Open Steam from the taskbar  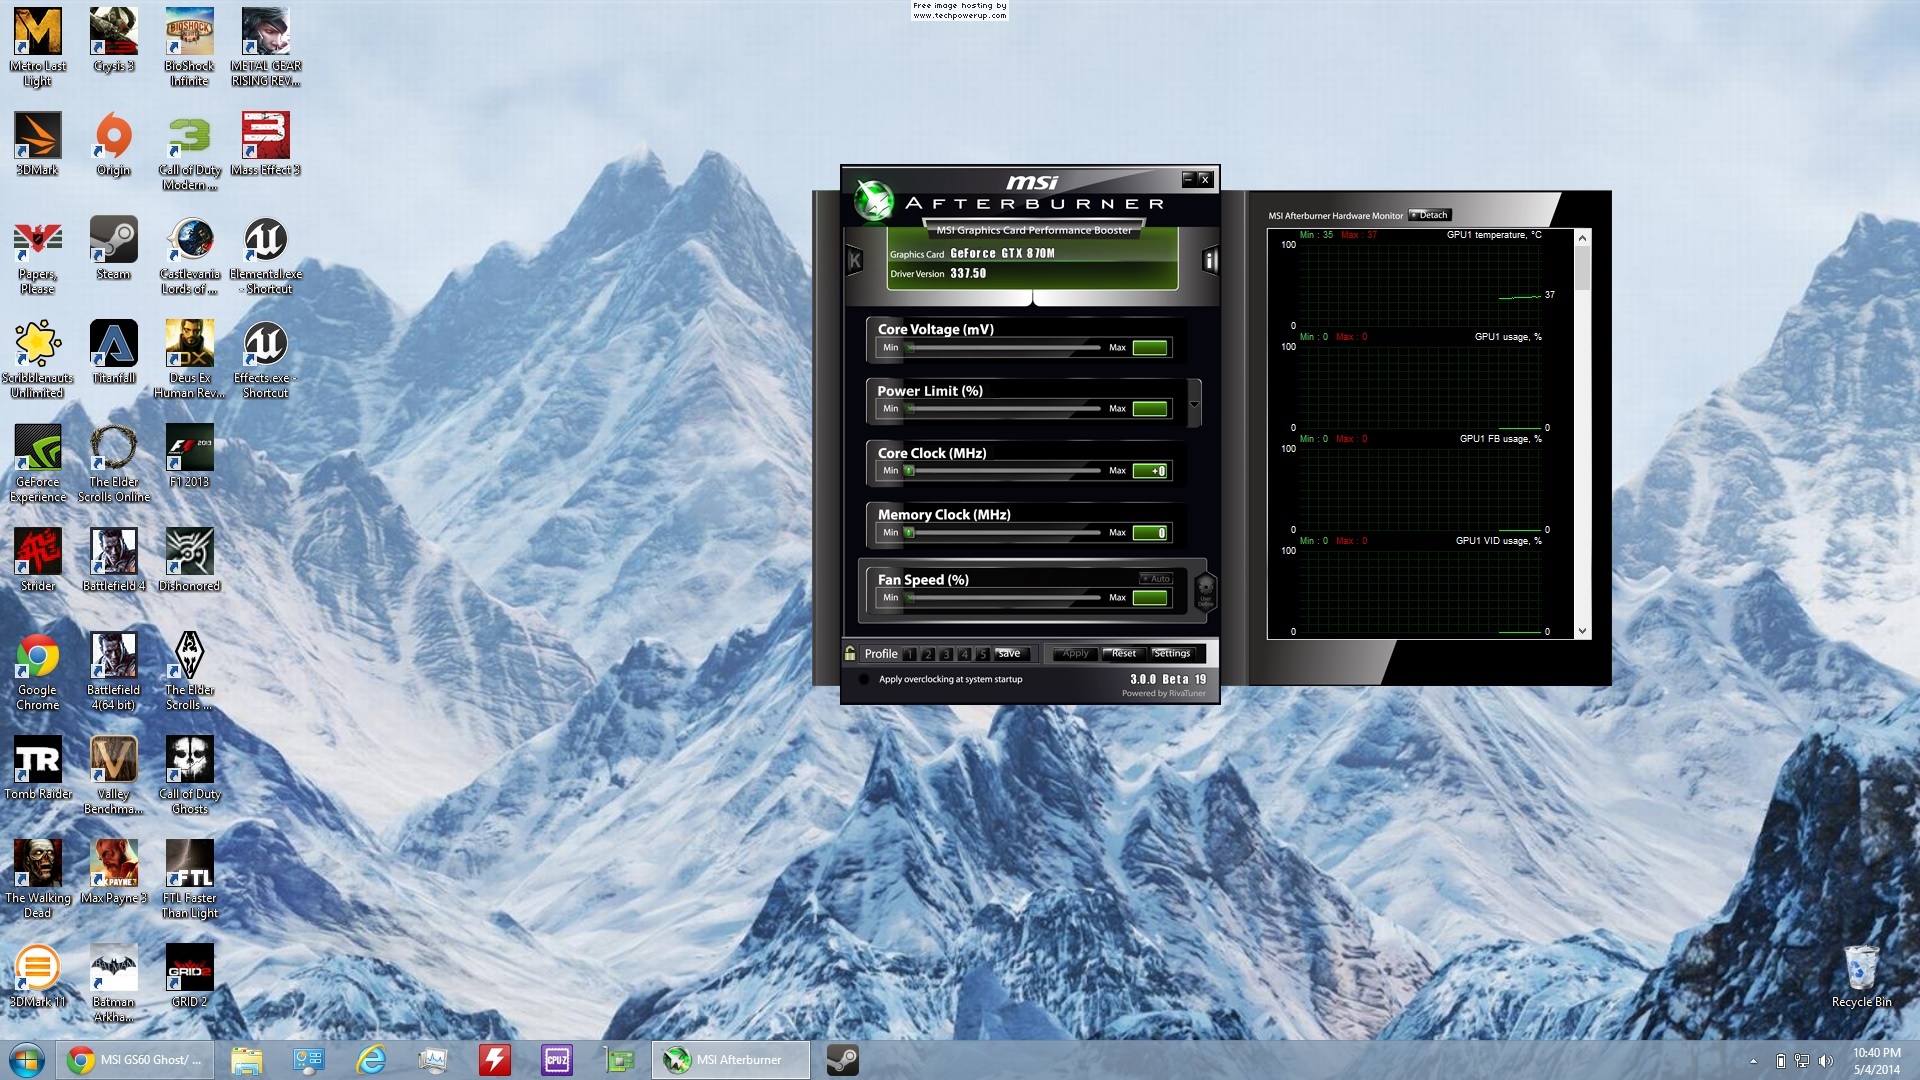point(842,1060)
